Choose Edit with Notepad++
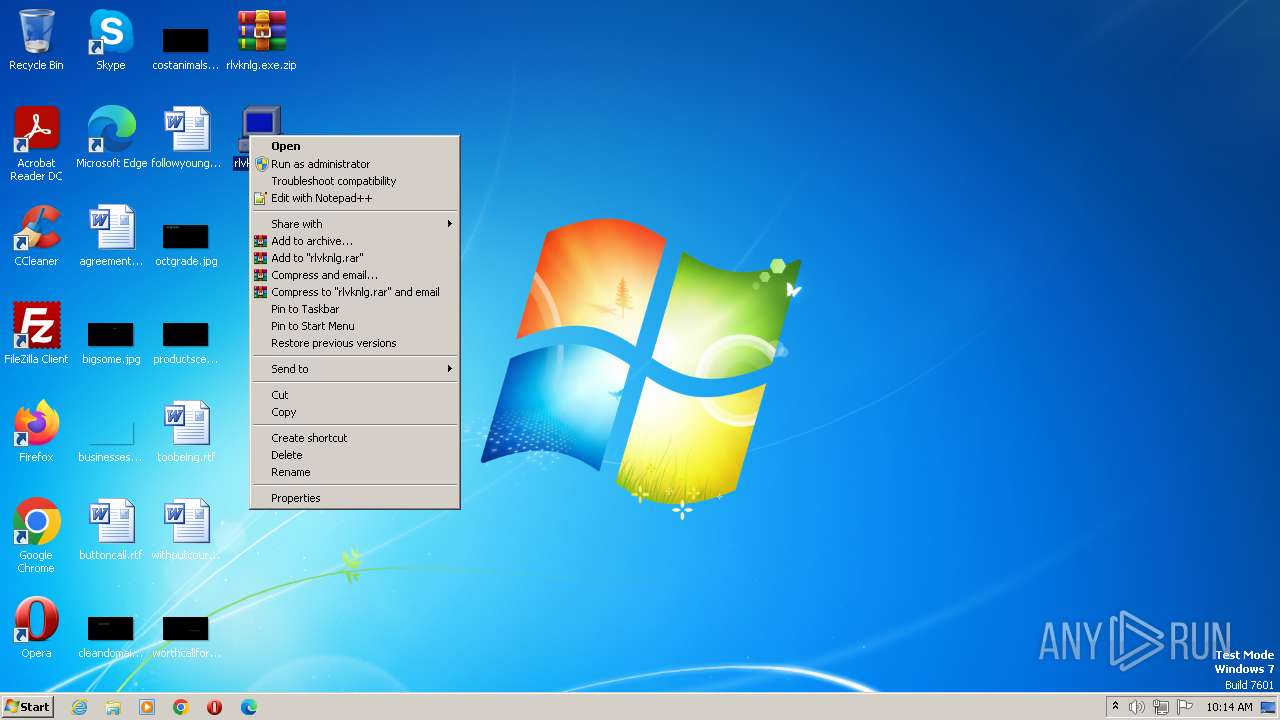Image resolution: width=1280 pixels, height=720 pixels. 355,198
